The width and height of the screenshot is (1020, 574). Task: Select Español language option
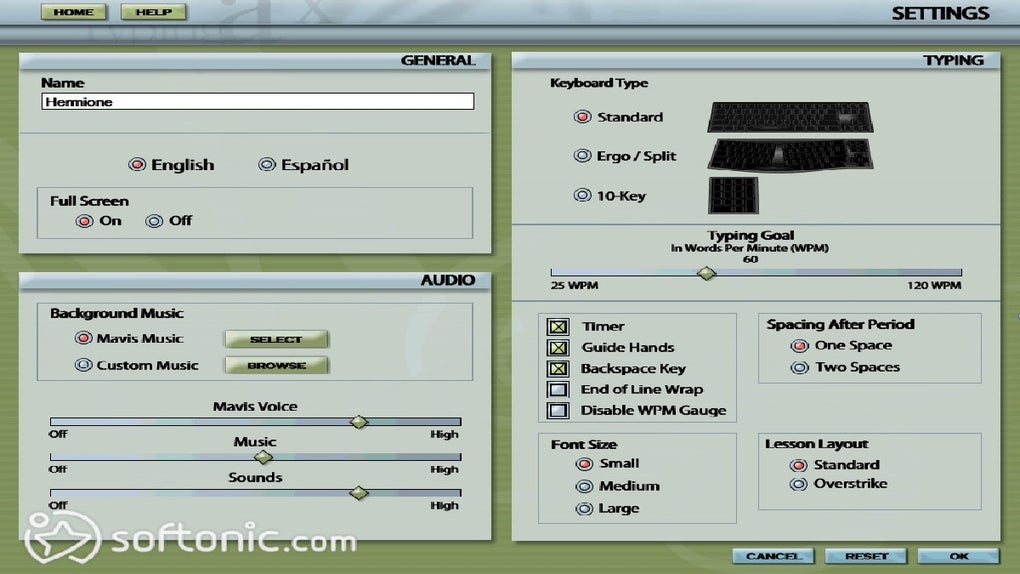pos(267,165)
